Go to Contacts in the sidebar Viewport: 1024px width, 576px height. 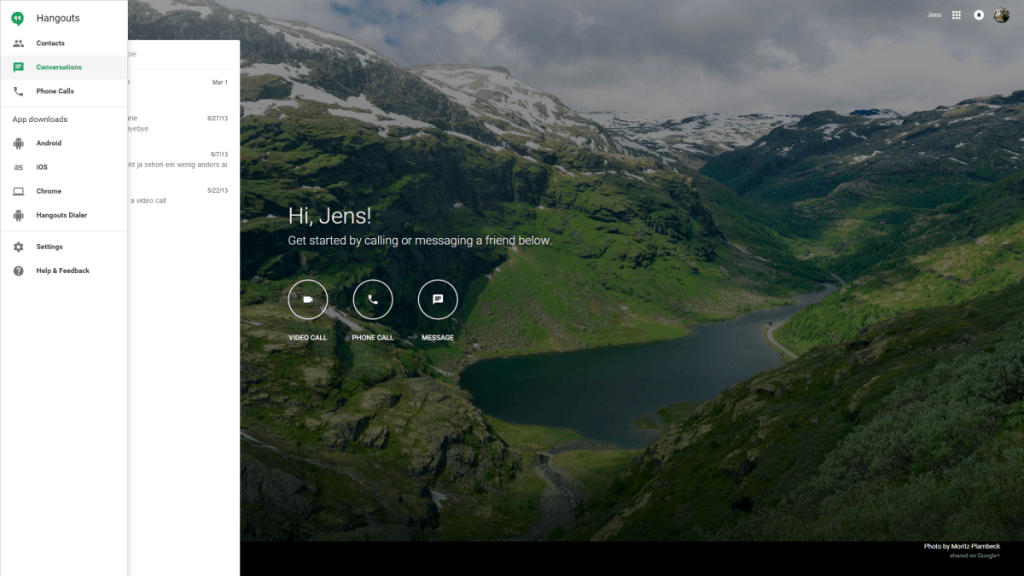(x=50, y=43)
